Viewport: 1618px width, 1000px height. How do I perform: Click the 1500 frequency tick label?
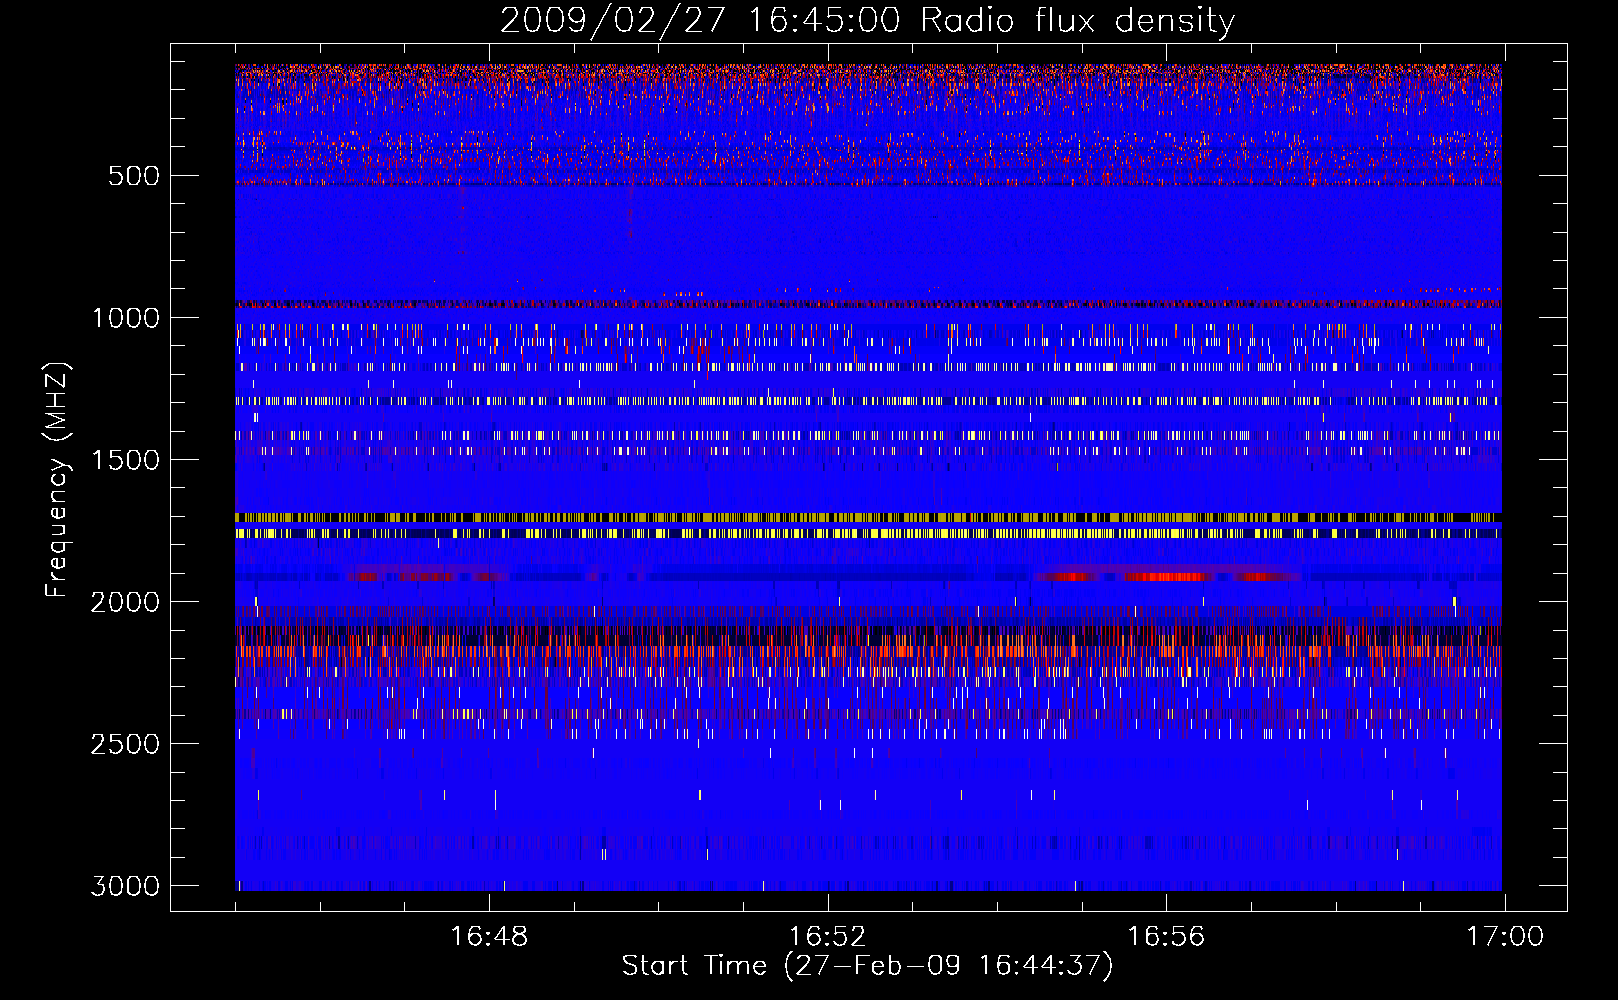[x=125, y=460]
